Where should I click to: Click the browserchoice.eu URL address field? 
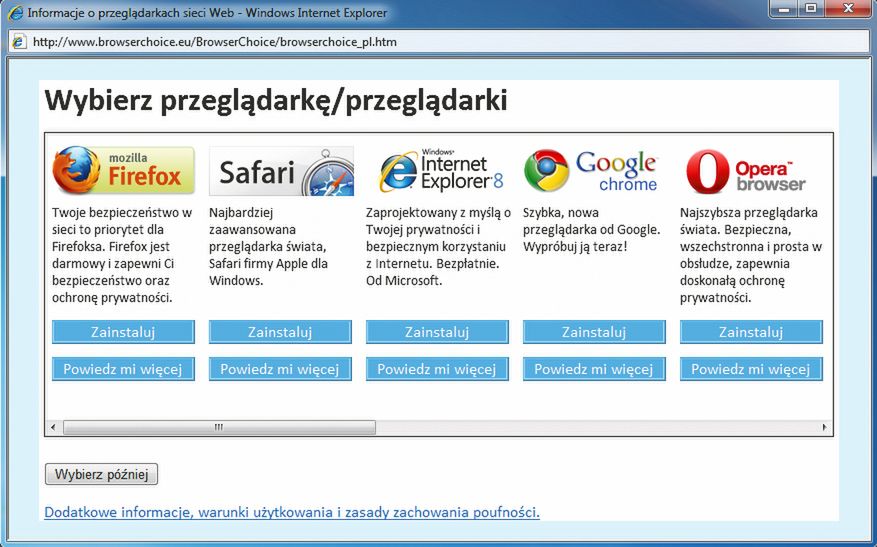pyautogui.click(x=438, y=42)
